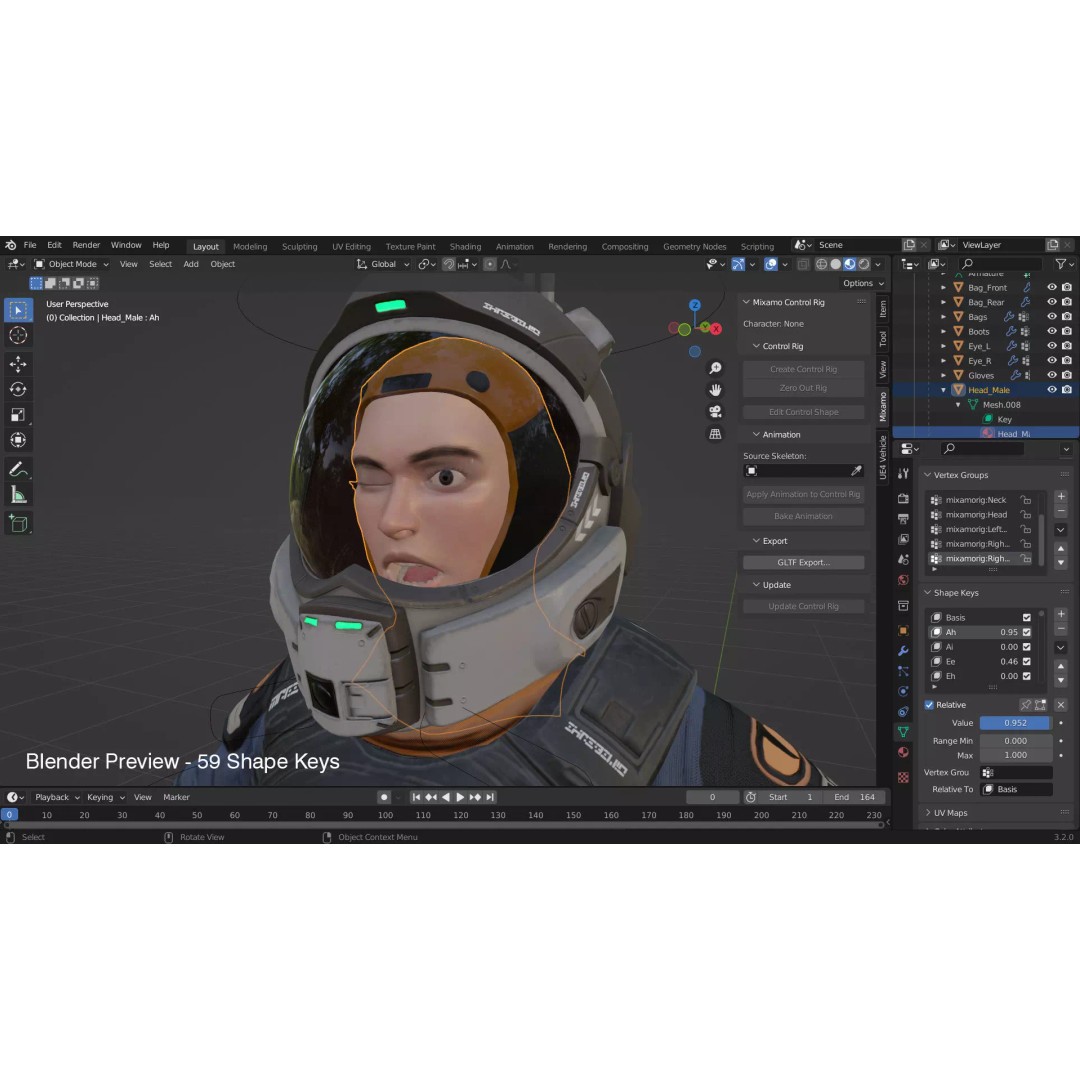Collapse the Animation subpanel
Screen dimensions: 1080x1080
756,435
